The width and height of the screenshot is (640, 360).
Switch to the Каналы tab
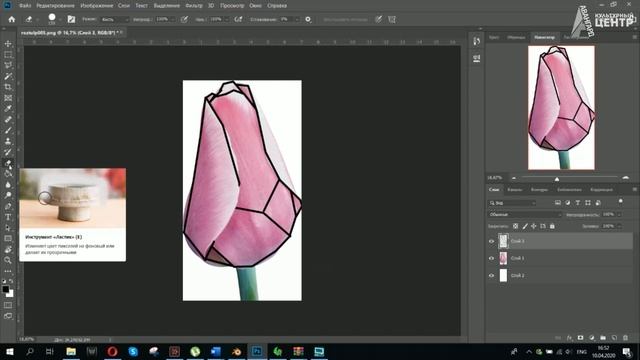[515, 190]
